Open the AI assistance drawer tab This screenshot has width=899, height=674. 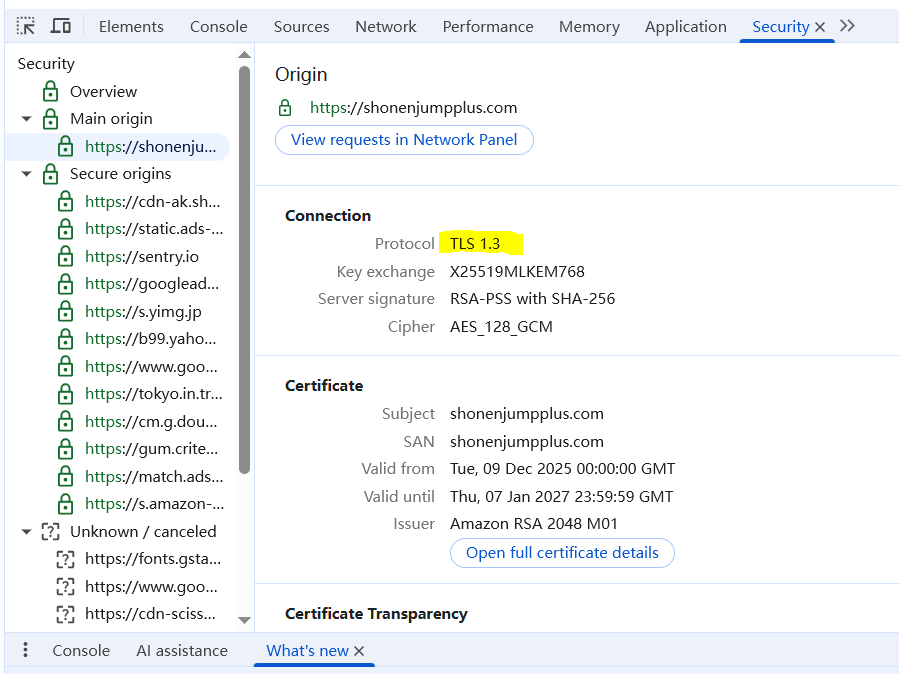coord(182,651)
